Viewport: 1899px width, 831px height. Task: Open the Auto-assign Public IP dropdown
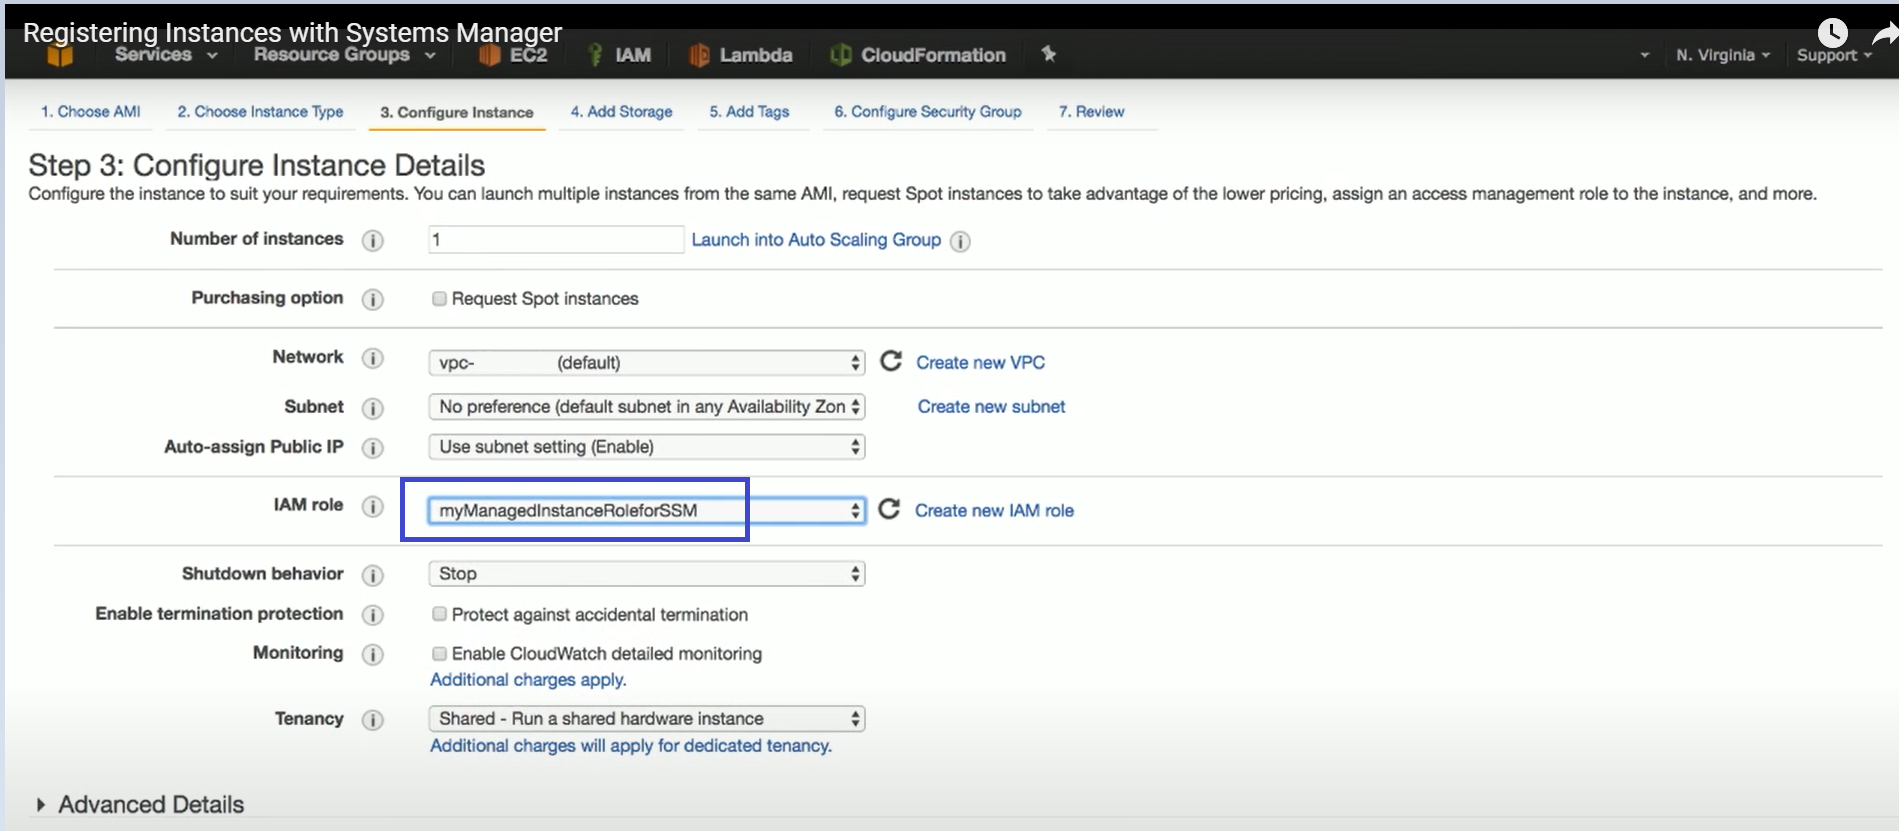point(646,447)
